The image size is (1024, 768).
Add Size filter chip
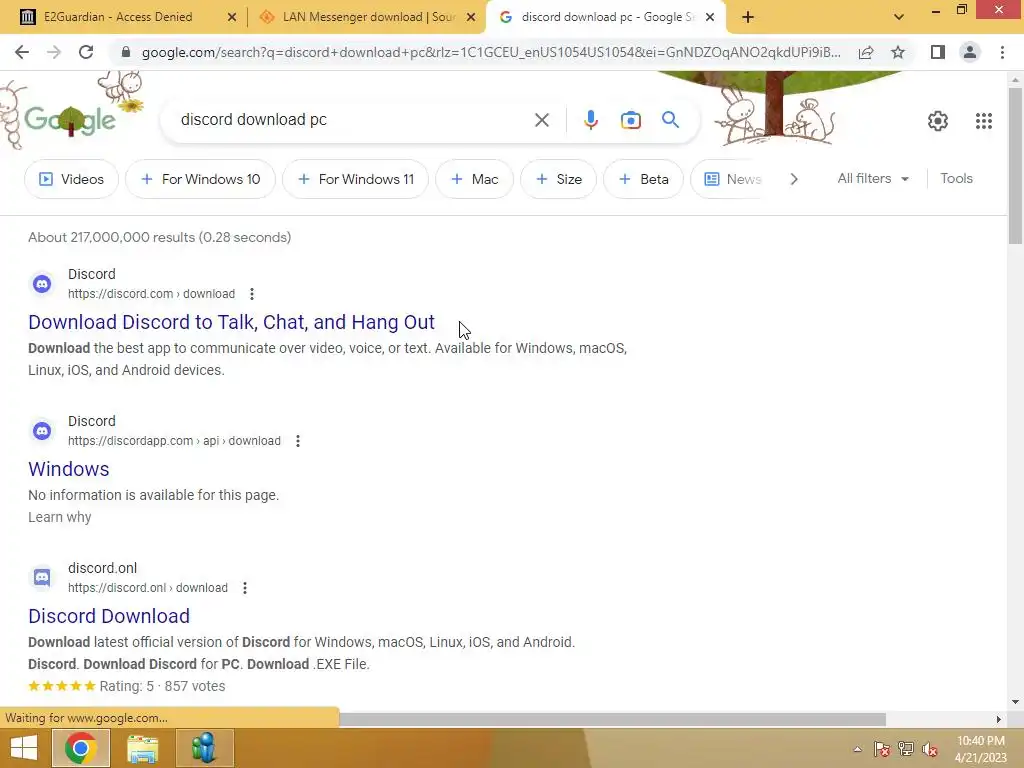click(558, 179)
